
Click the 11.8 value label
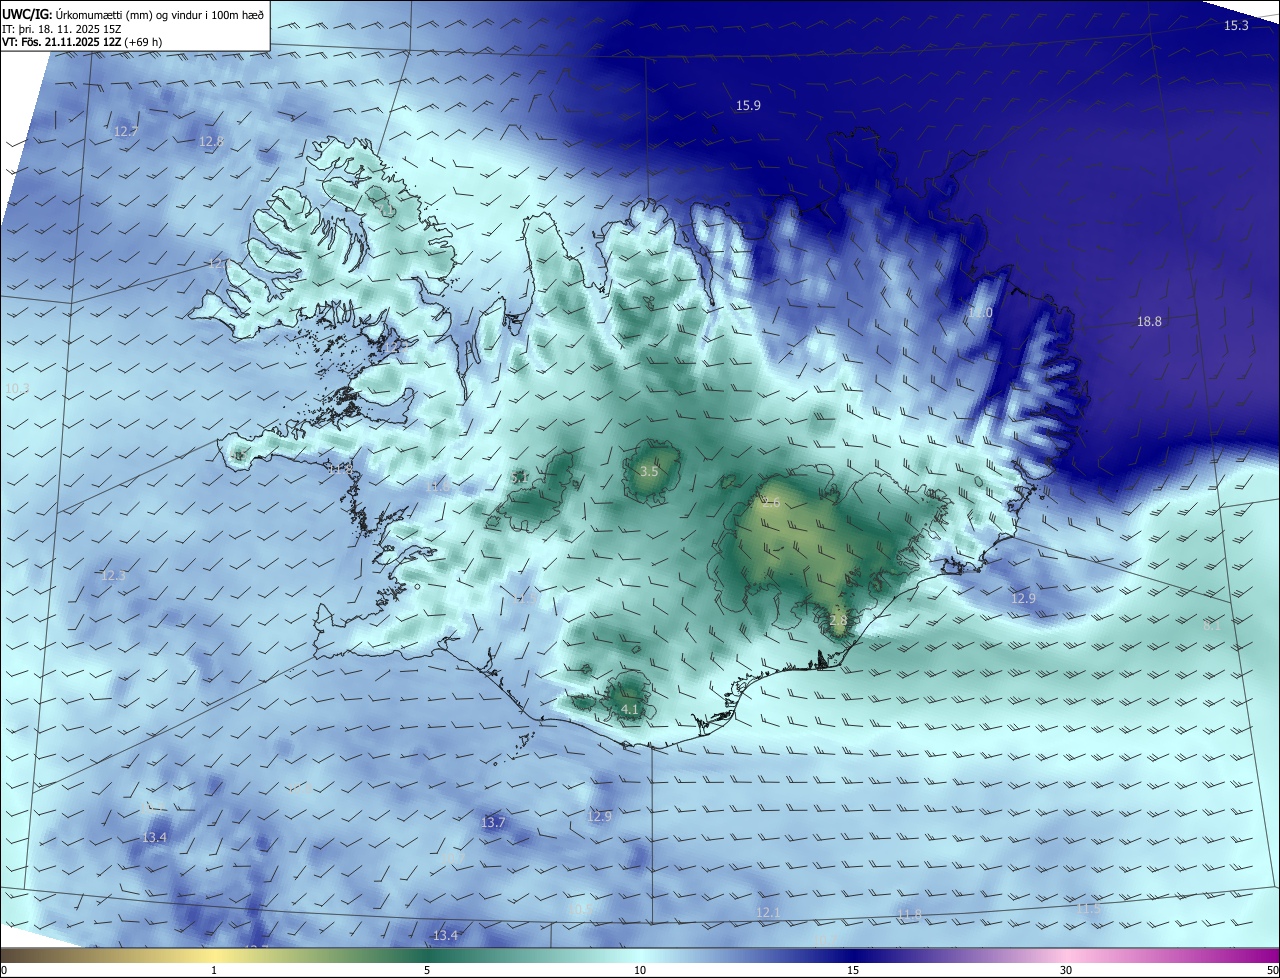[x=909, y=915]
